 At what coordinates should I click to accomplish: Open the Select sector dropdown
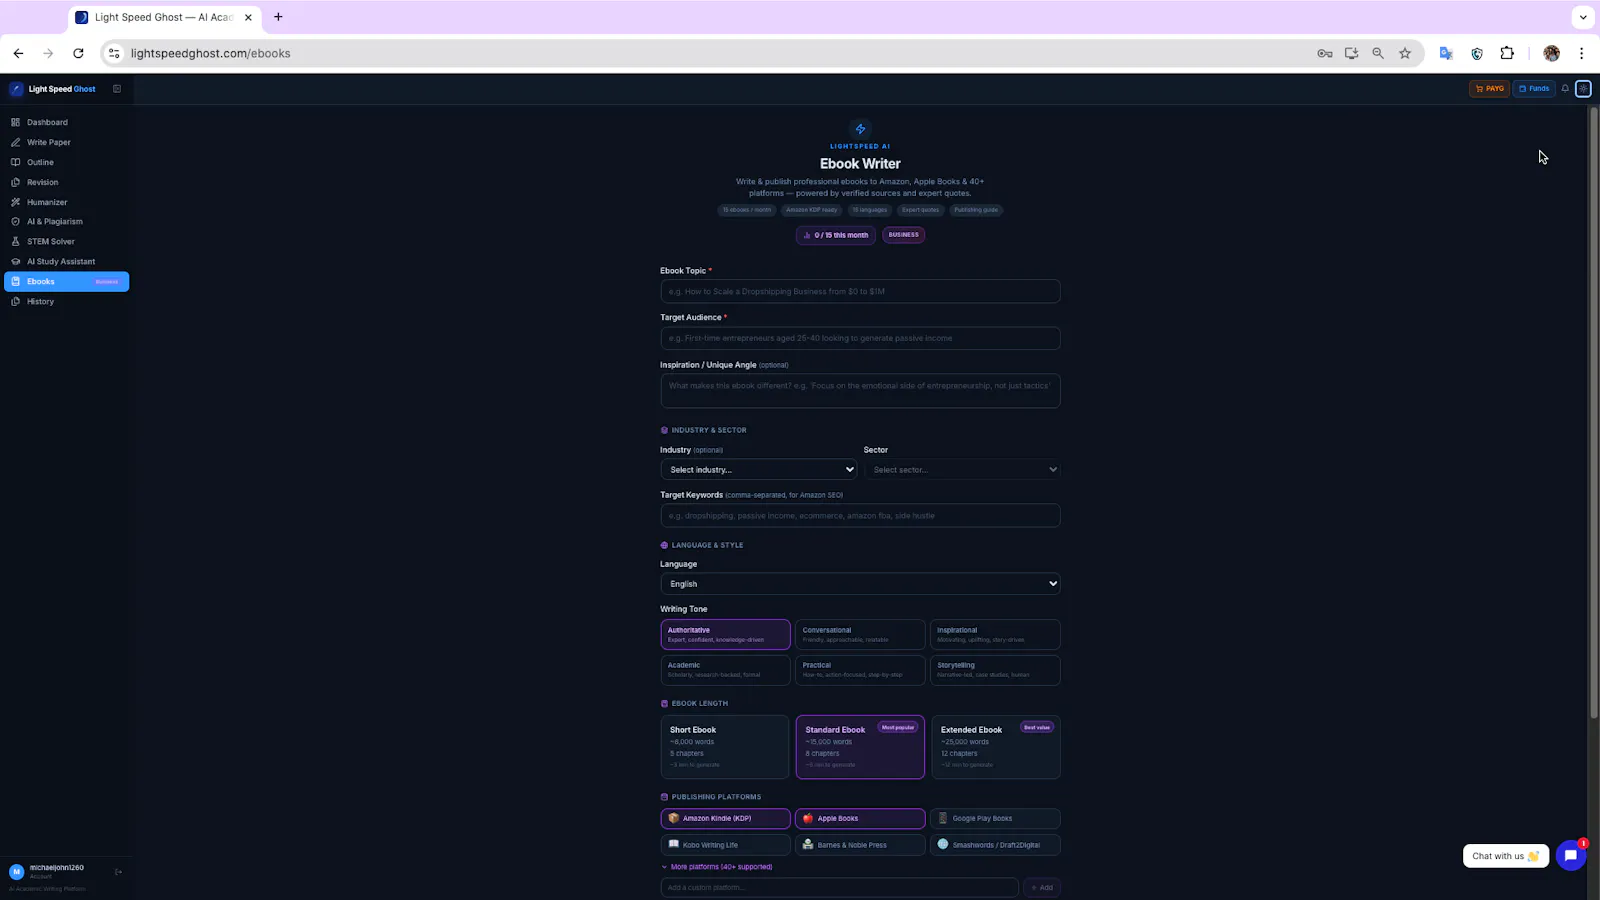coord(962,470)
